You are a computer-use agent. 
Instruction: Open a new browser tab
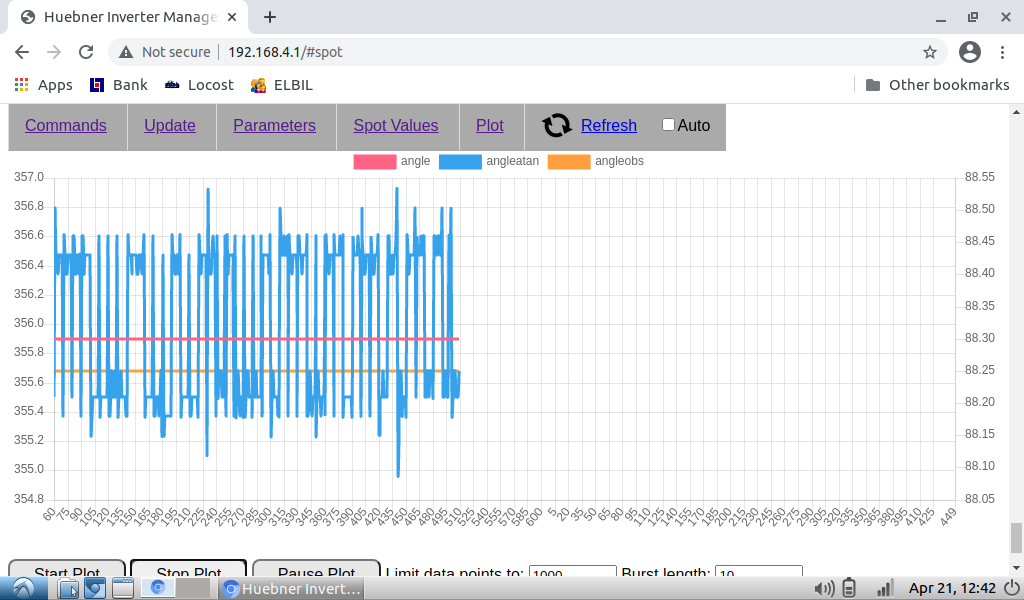click(x=270, y=17)
